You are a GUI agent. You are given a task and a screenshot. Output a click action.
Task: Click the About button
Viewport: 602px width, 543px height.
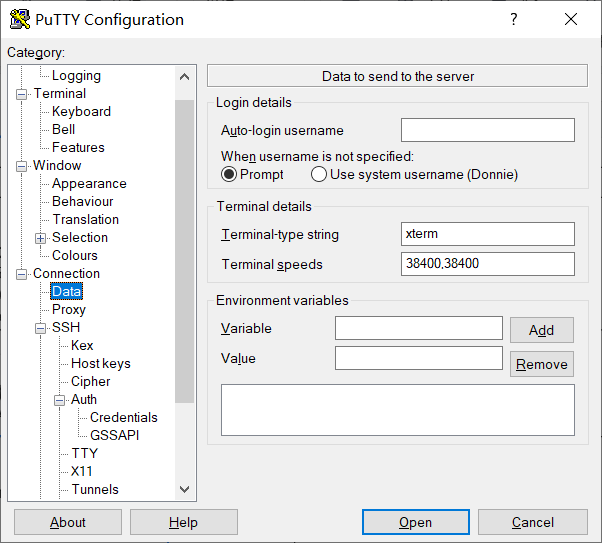pyautogui.click(x=68, y=522)
